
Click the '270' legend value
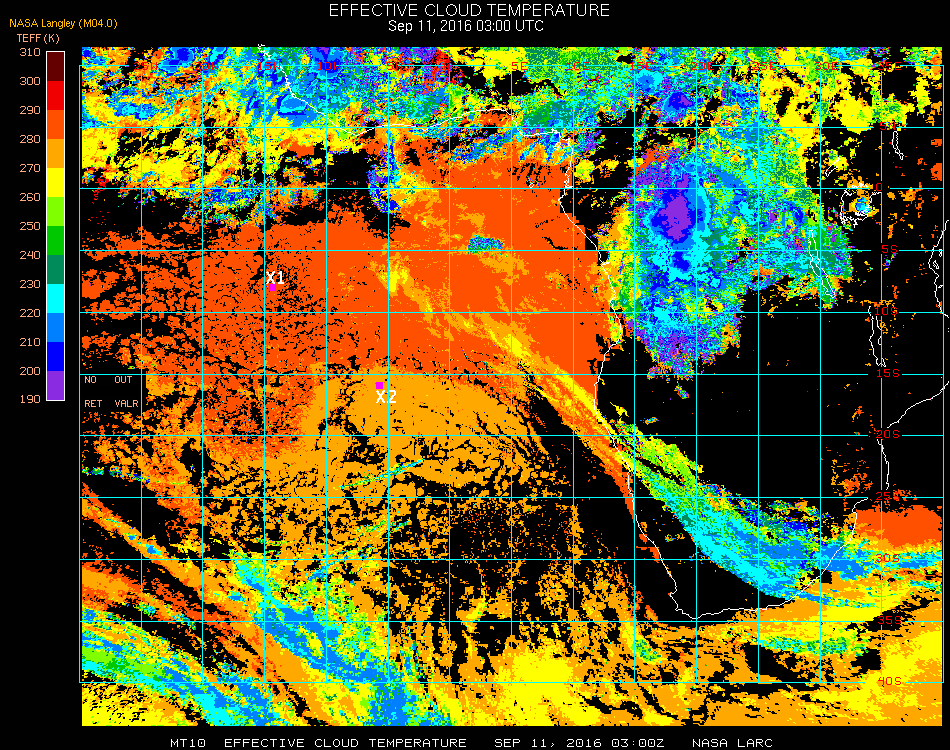[30, 168]
